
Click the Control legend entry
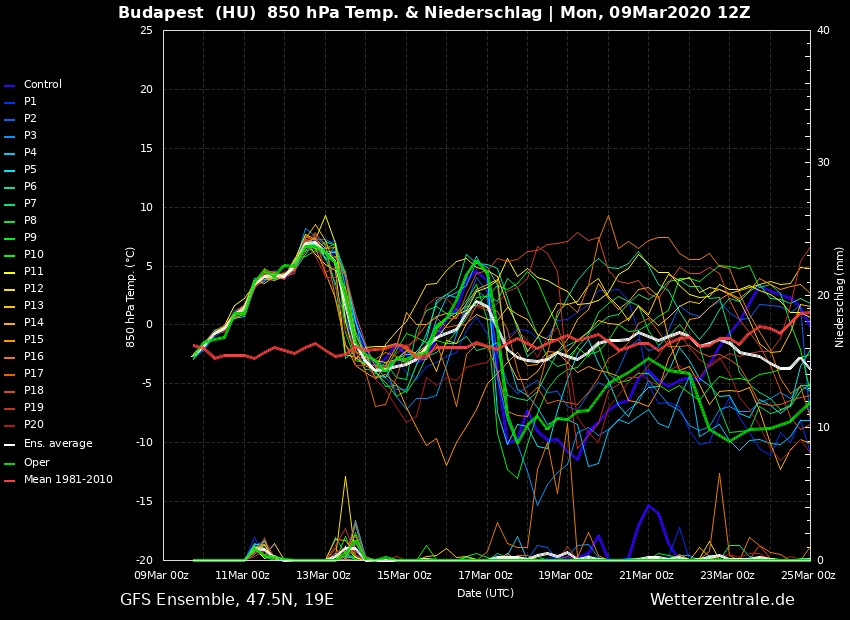tap(42, 85)
